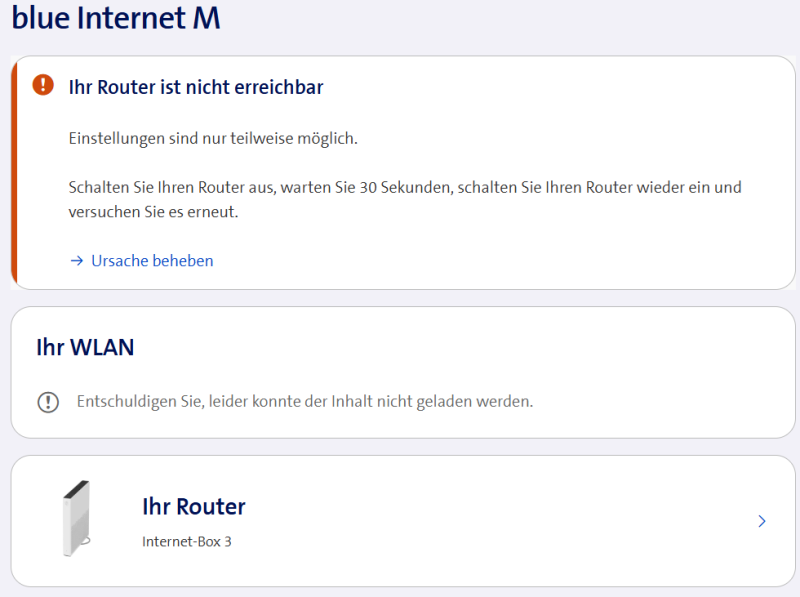Click the router restart instruction starting with Schalten

[405, 187]
